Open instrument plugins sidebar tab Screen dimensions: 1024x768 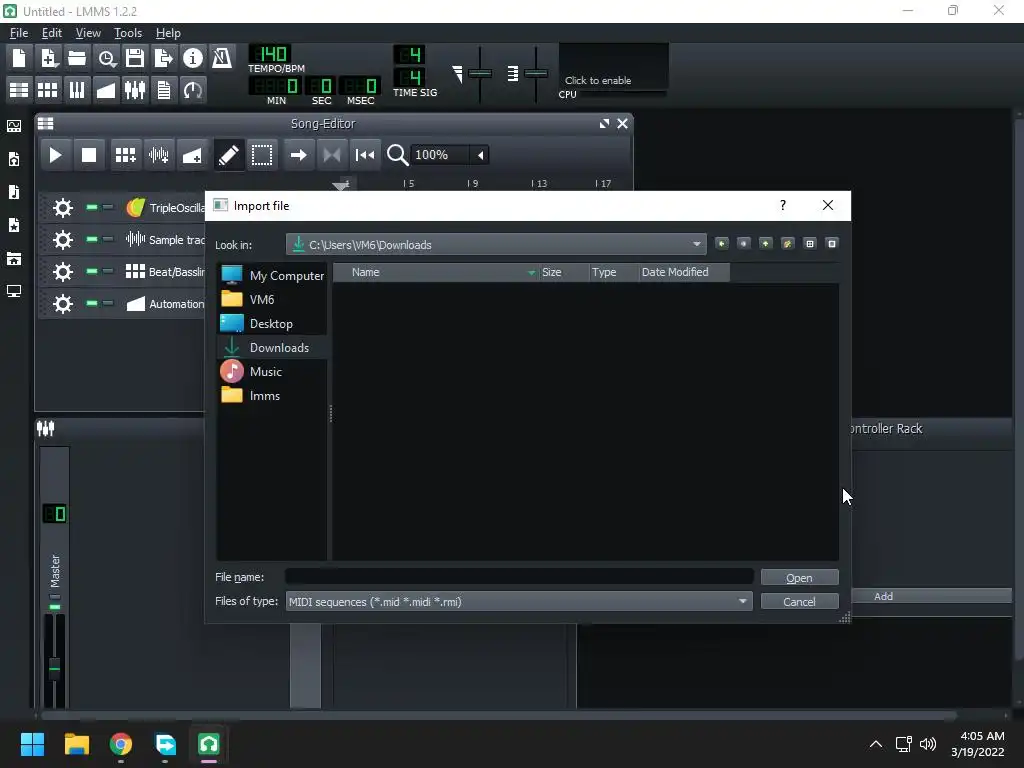[14, 126]
